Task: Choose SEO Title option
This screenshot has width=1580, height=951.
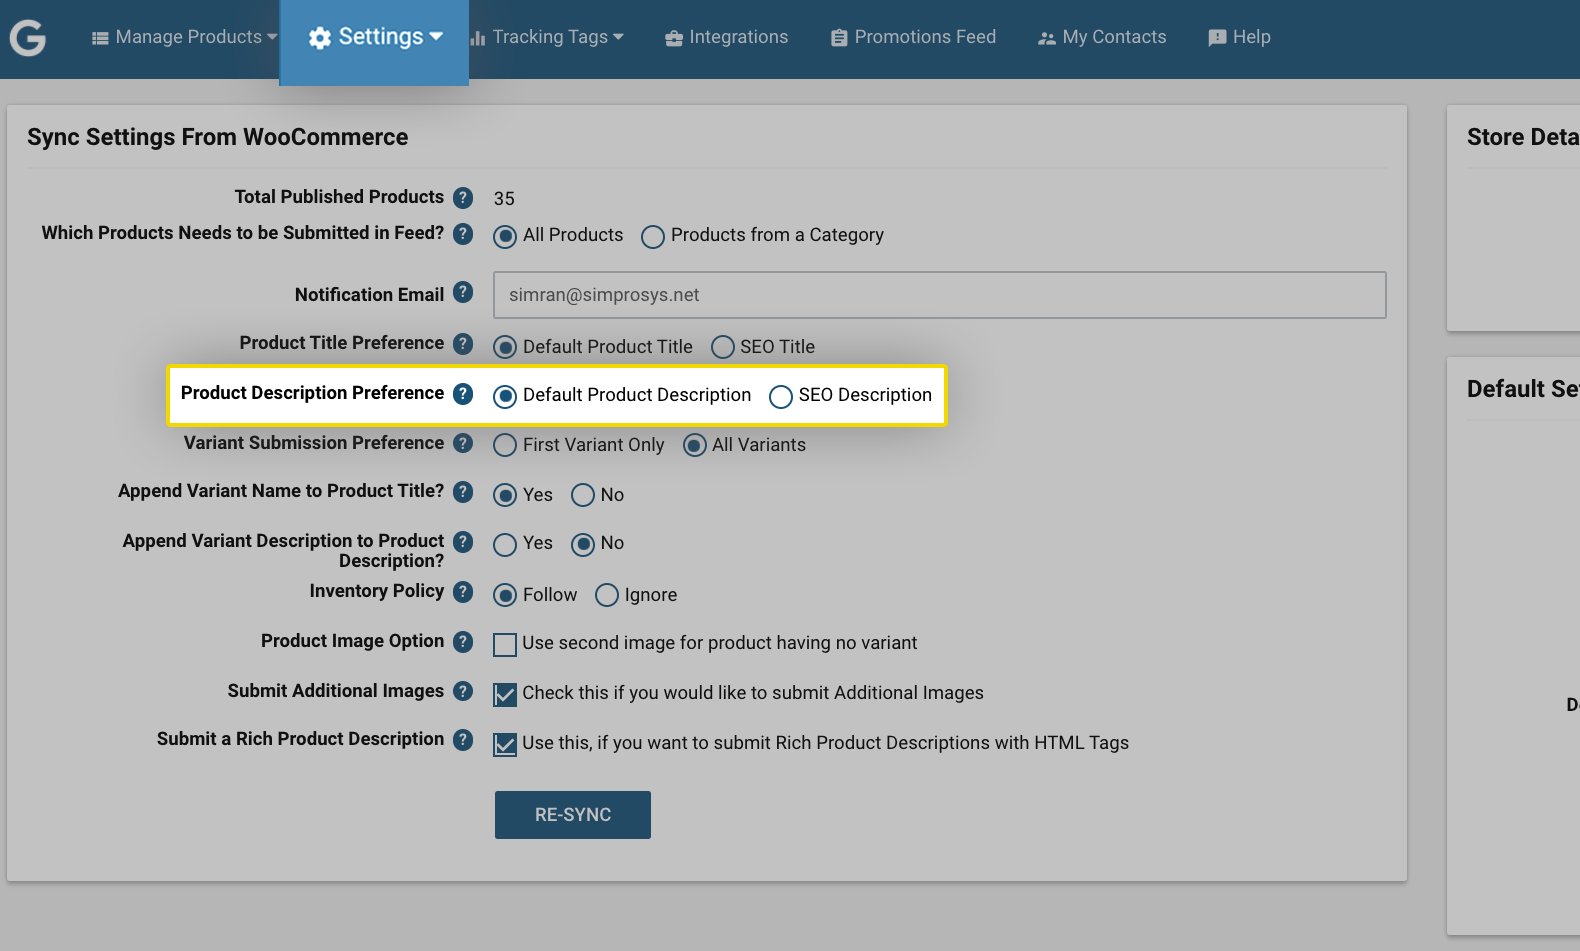Action: pos(723,347)
